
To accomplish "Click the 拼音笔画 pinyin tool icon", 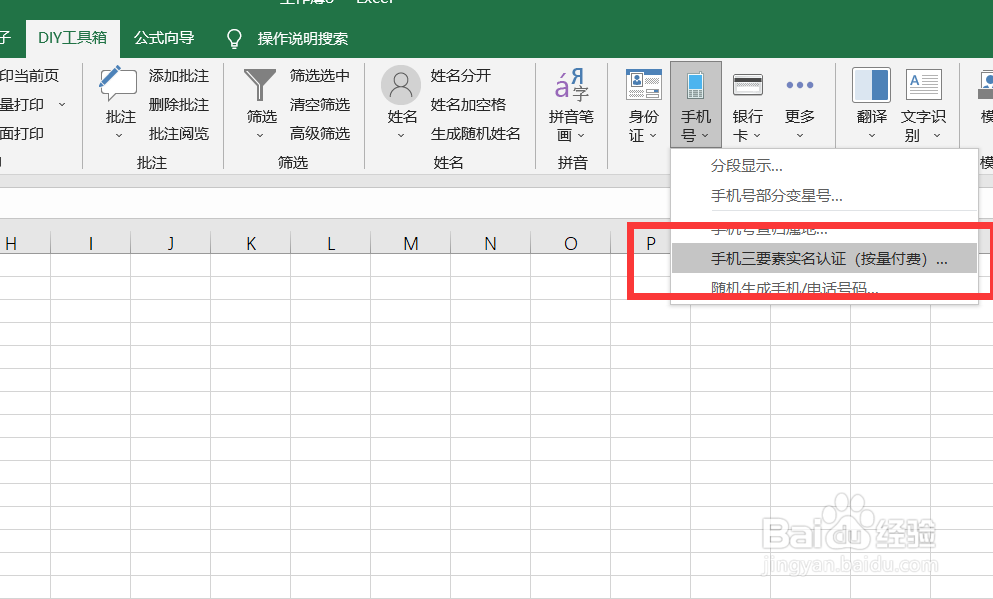I will click(572, 84).
